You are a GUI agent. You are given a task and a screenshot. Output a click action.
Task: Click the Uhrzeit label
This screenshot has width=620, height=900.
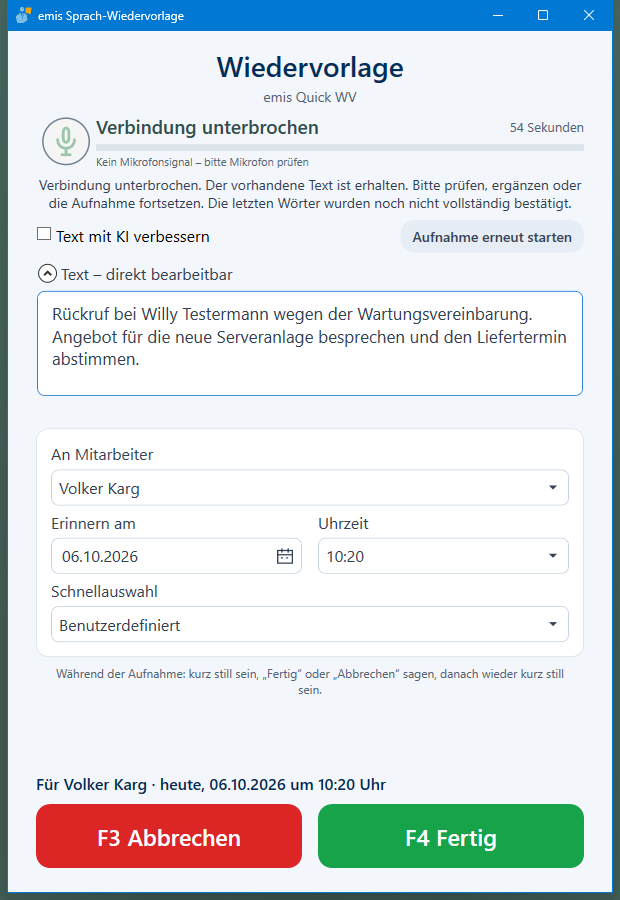click(x=343, y=523)
